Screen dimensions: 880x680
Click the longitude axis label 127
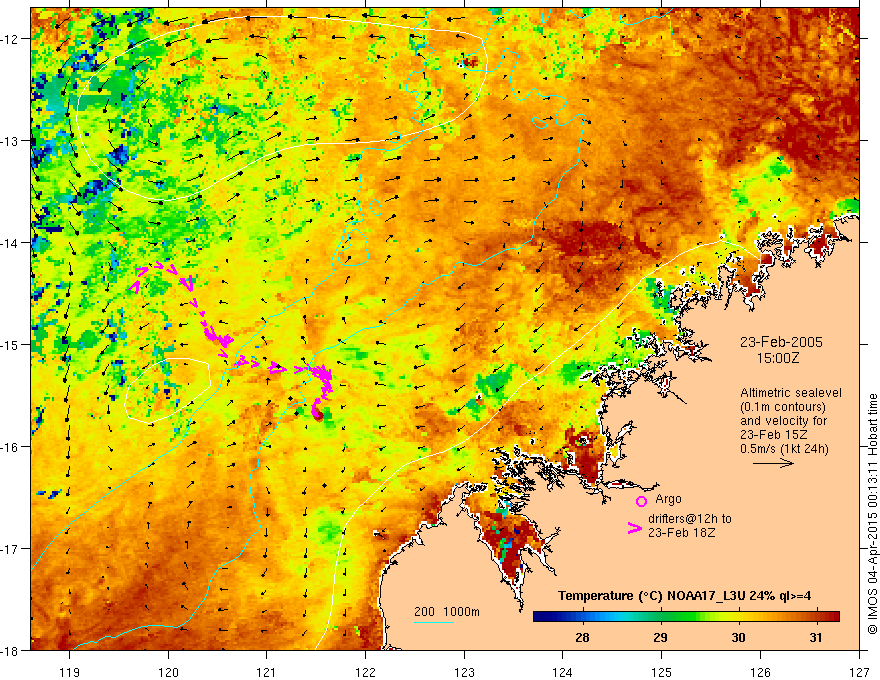pyautogui.click(x=859, y=672)
